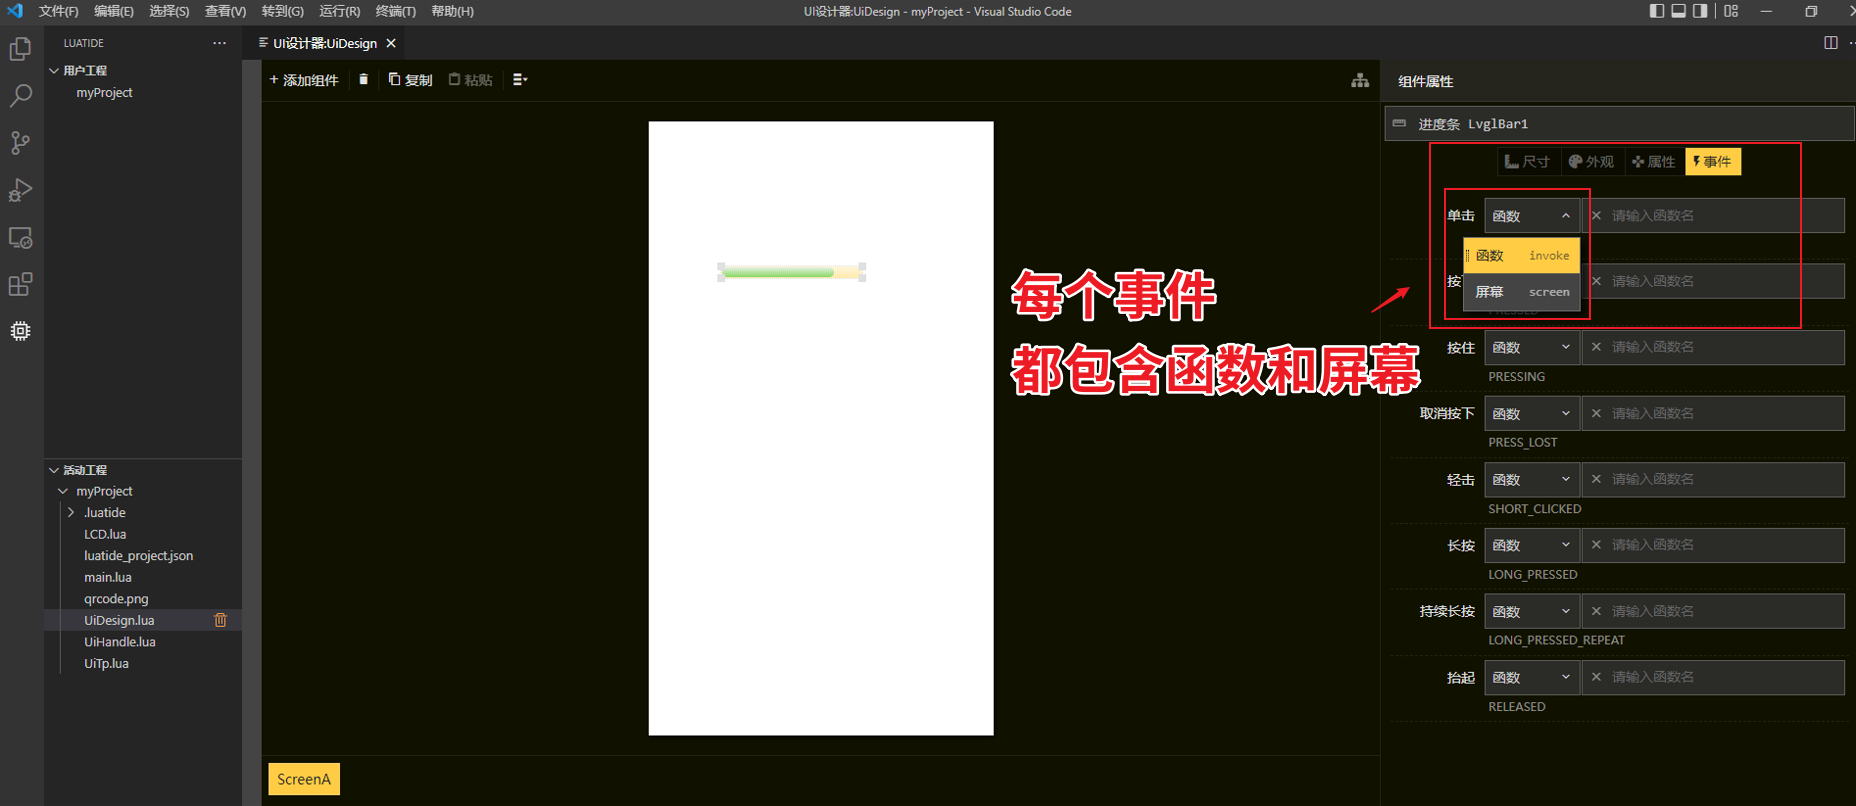Open the 编辑(E) menu

click(114, 11)
